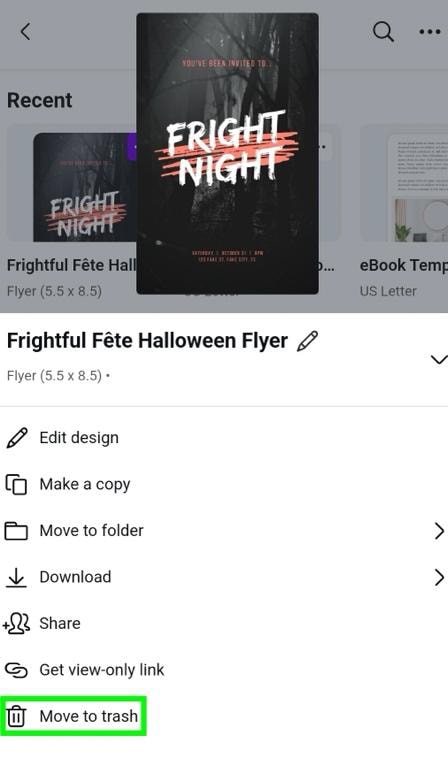This screenshot has width=448, height=759.
Task: Select Get view-only link entry
Action: 224,670
